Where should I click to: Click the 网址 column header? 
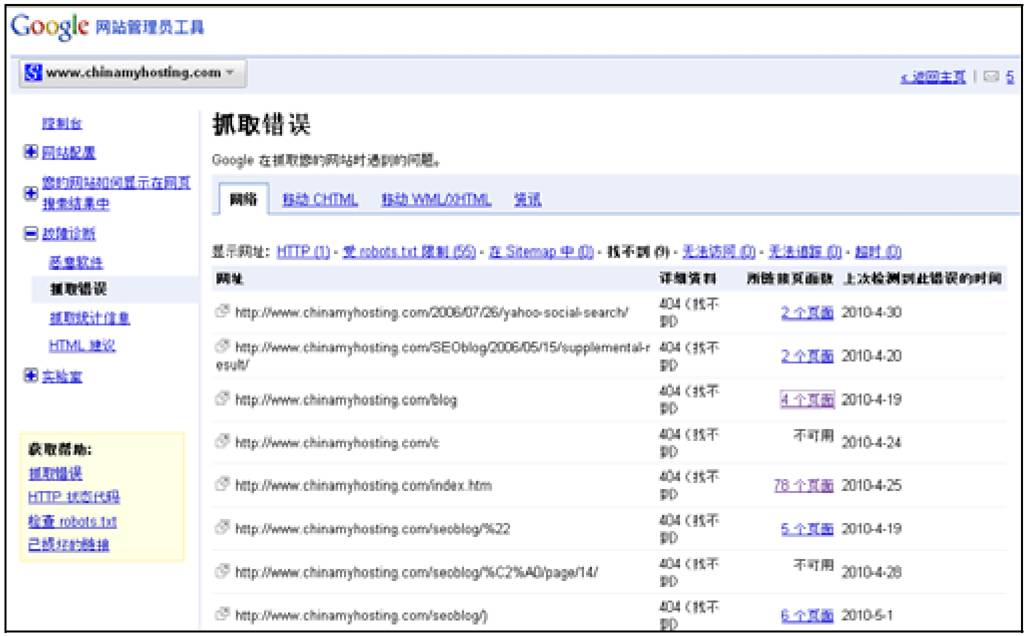[x=230, y=279]
